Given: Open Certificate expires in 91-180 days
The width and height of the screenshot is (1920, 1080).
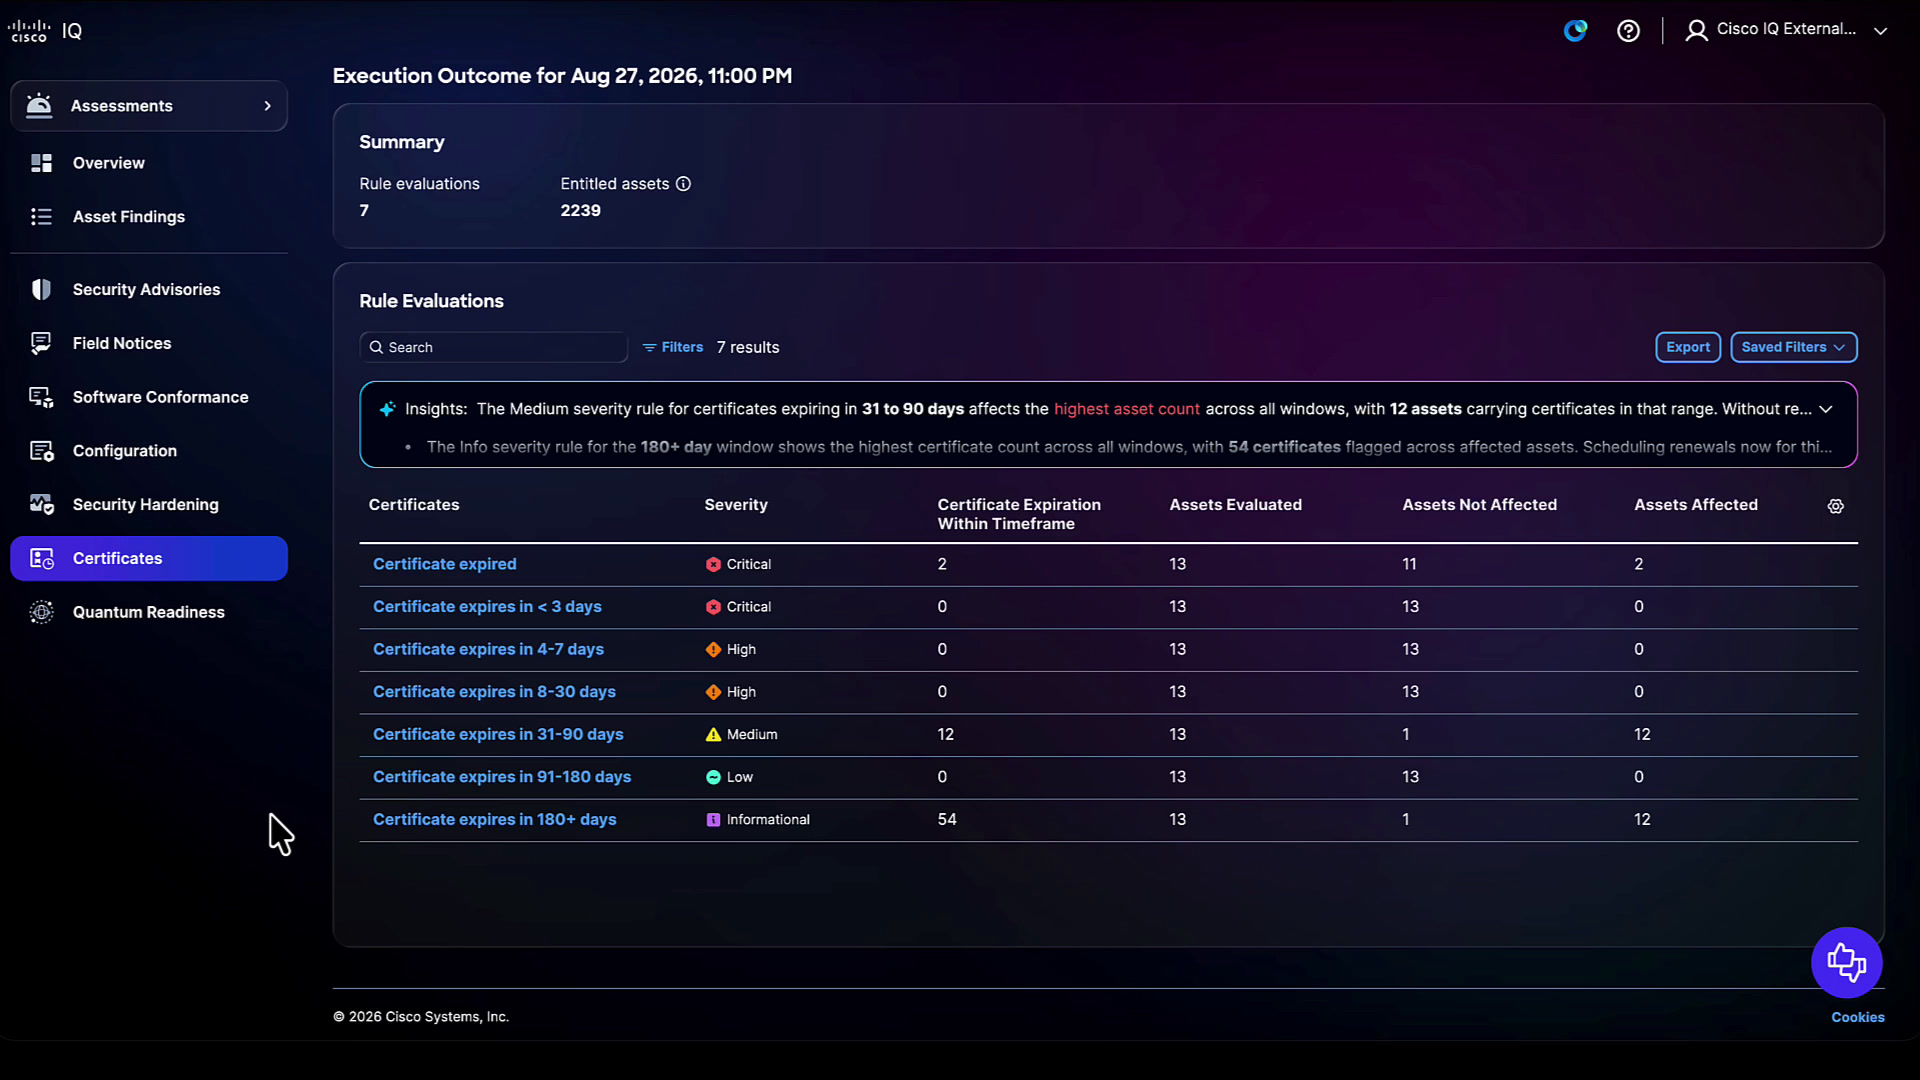Looking at the screenshot, I should click(x=502, y=777).
